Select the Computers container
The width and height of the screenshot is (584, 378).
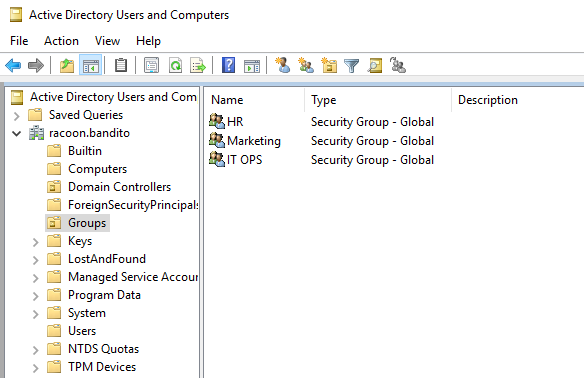(x=98, y=169)
